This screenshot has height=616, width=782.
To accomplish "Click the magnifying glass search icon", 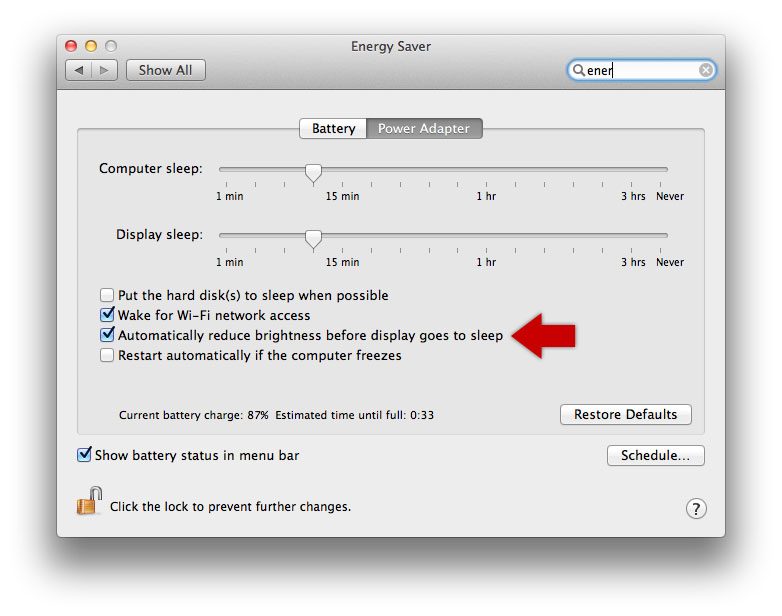I will pos(578,70).
